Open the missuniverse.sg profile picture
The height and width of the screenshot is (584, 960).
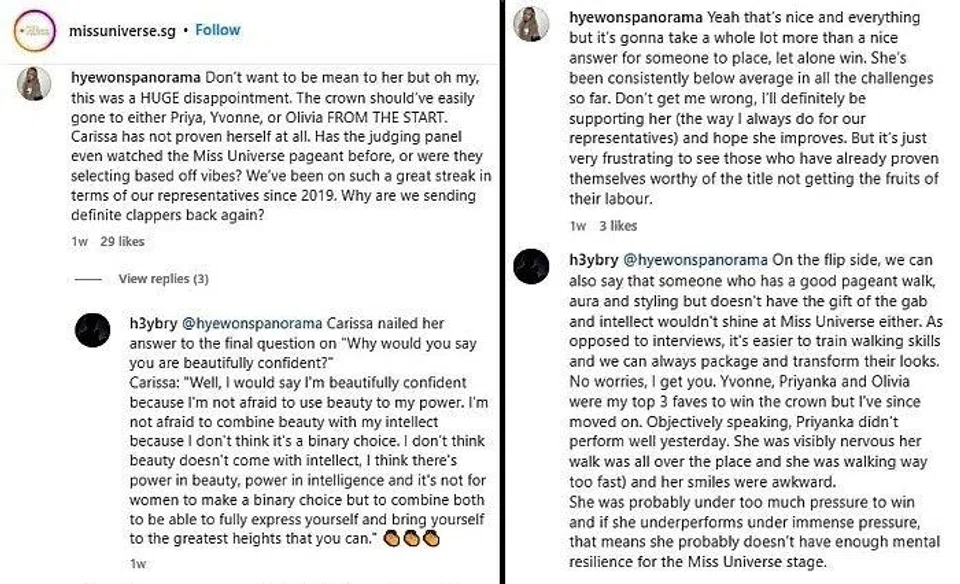tap(36, 31)
